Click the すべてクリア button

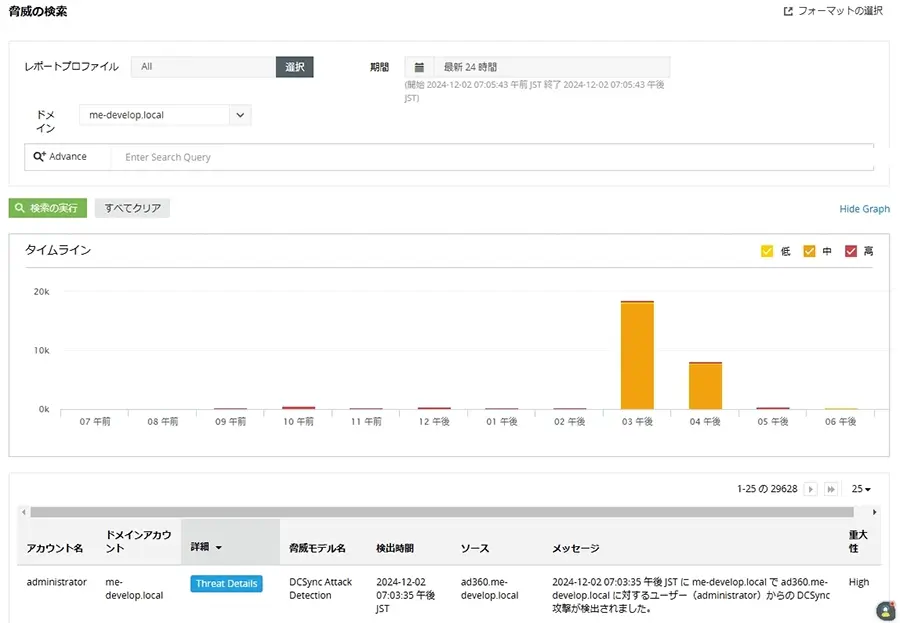[x=132, y=208]
